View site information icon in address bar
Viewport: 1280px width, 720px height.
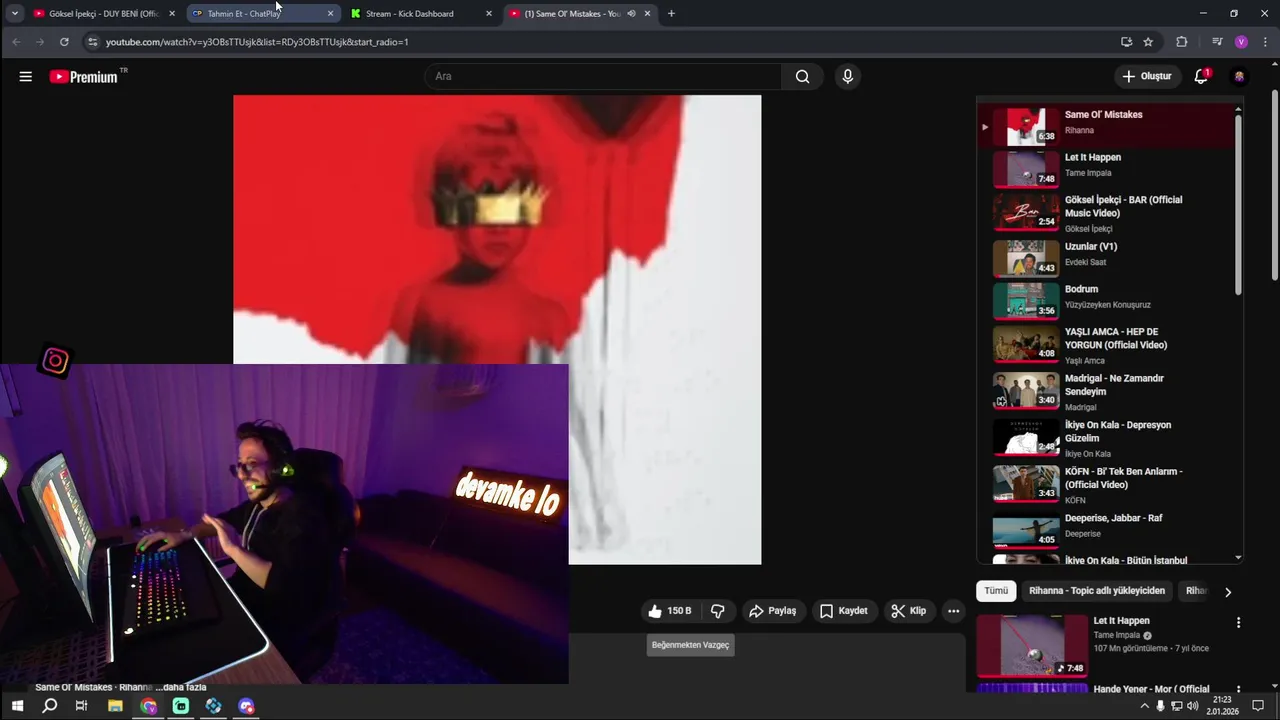[x=93, y=42]
